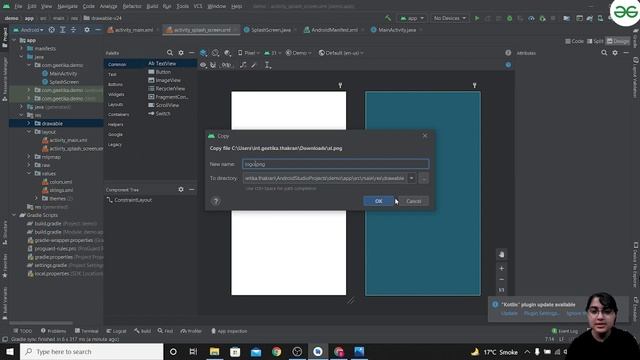
Task: Click the pan hand tool icon
Action: click(502, 254)
